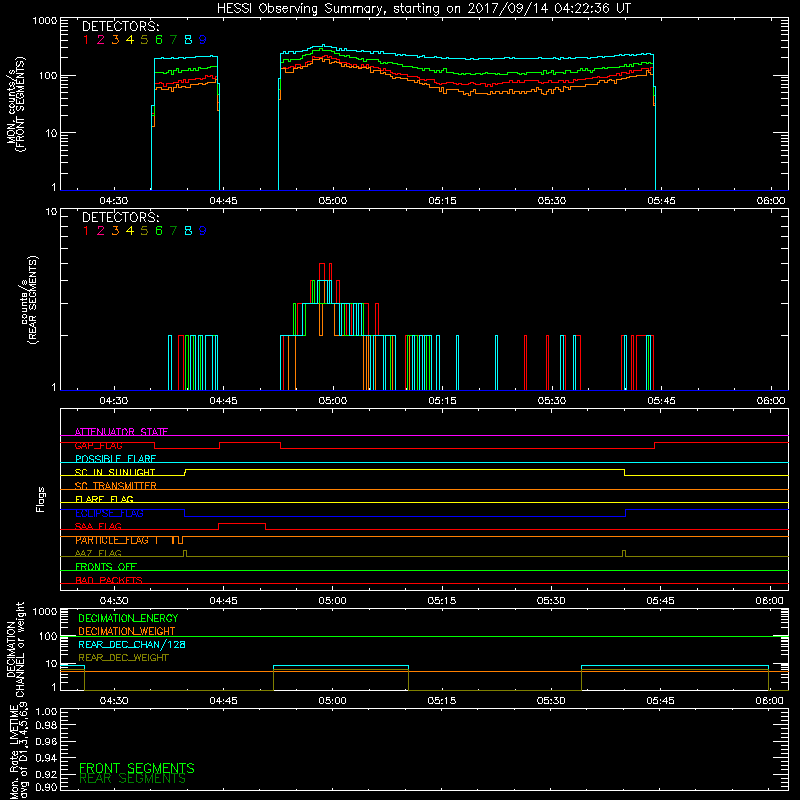Screen dimensions: 800x800
Task: Select the GAP_FLAG label
Action: click(x=98, y=445)
